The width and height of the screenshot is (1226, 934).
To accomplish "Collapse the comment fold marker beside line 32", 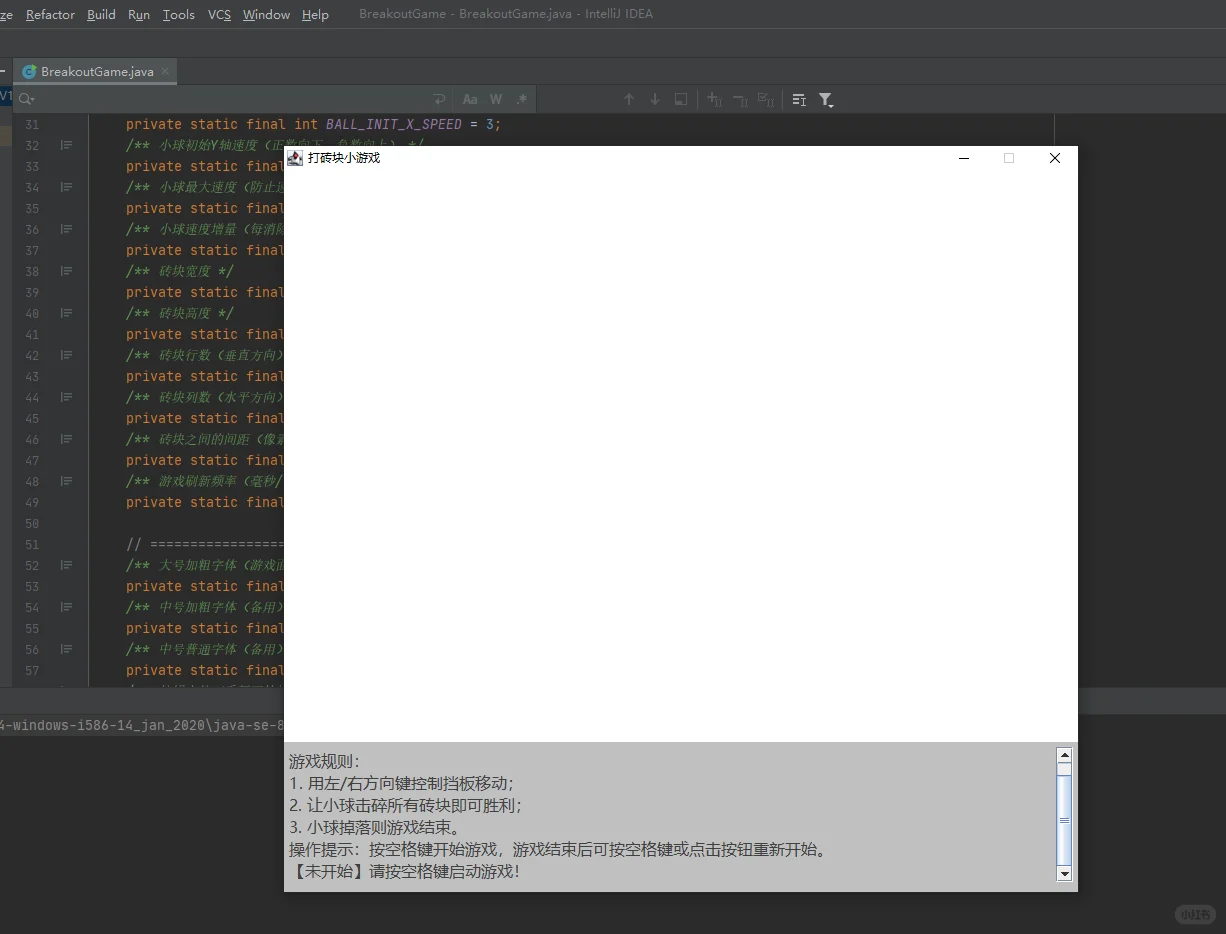I will coord(66,144).
